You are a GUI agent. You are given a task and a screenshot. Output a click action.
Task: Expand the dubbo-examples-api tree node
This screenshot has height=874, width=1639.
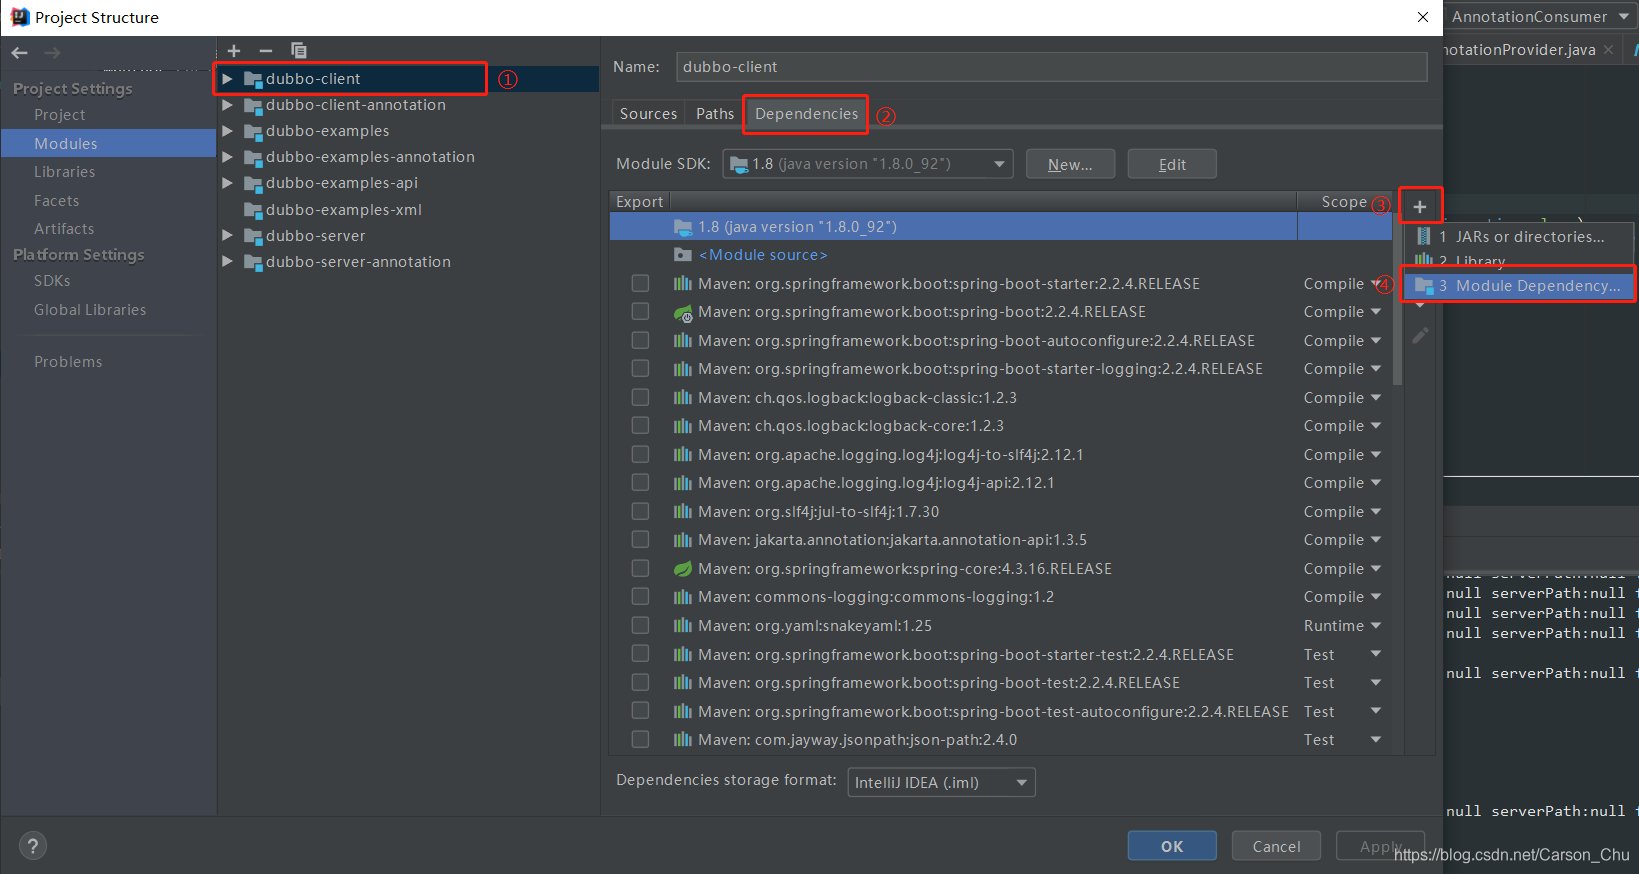[228, 183]
